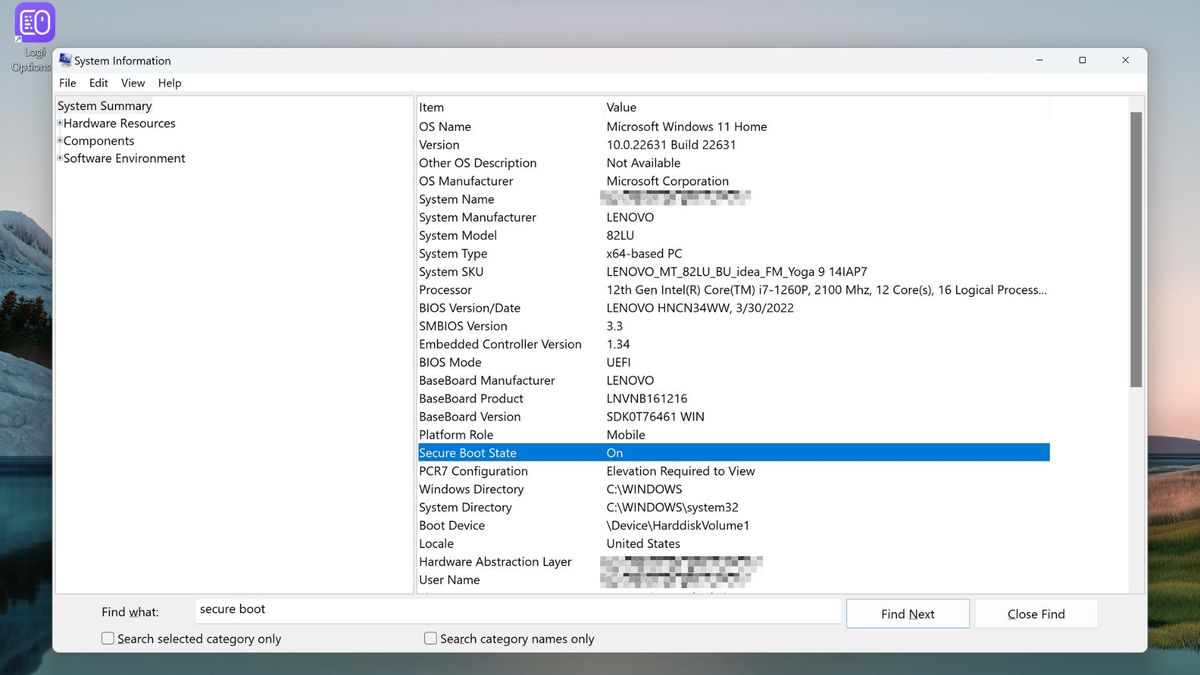This screenshot has width=1200, height=675.
Task: Select the BaseBoard Product row
Action: [x=733, y=398]
